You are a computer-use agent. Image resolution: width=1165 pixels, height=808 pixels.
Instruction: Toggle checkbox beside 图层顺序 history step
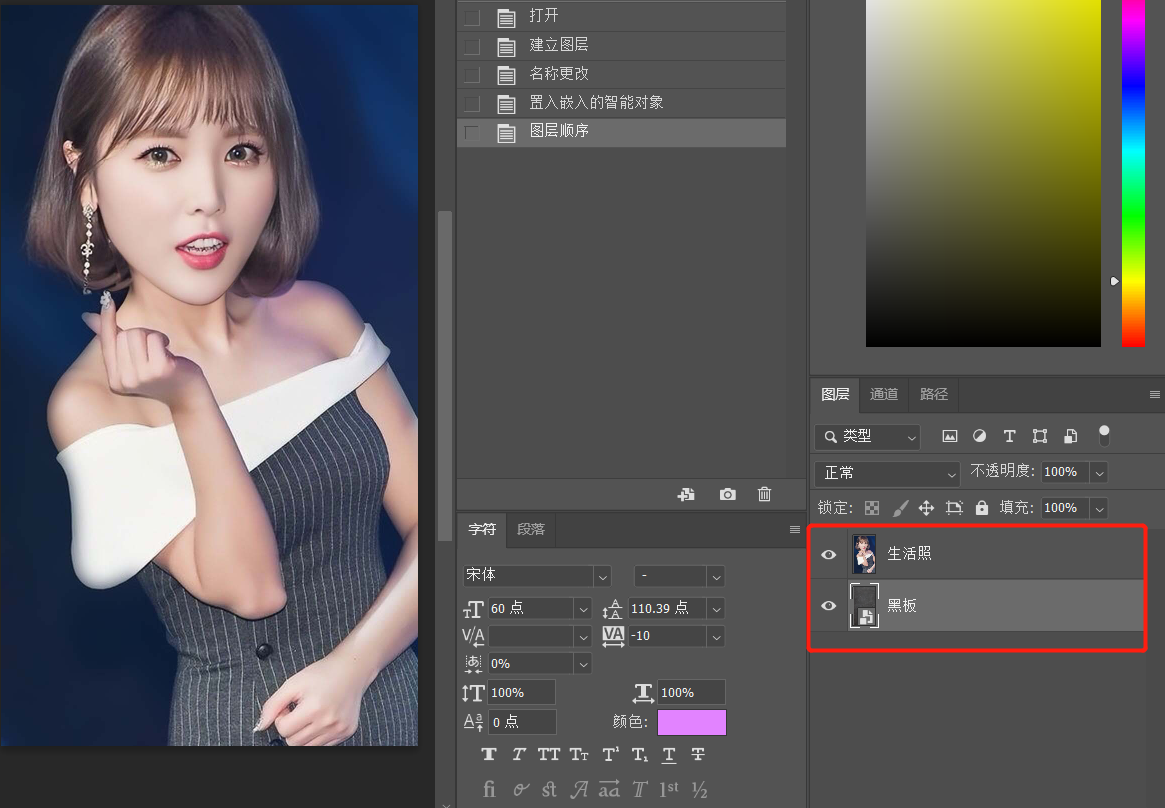[472, 132]
